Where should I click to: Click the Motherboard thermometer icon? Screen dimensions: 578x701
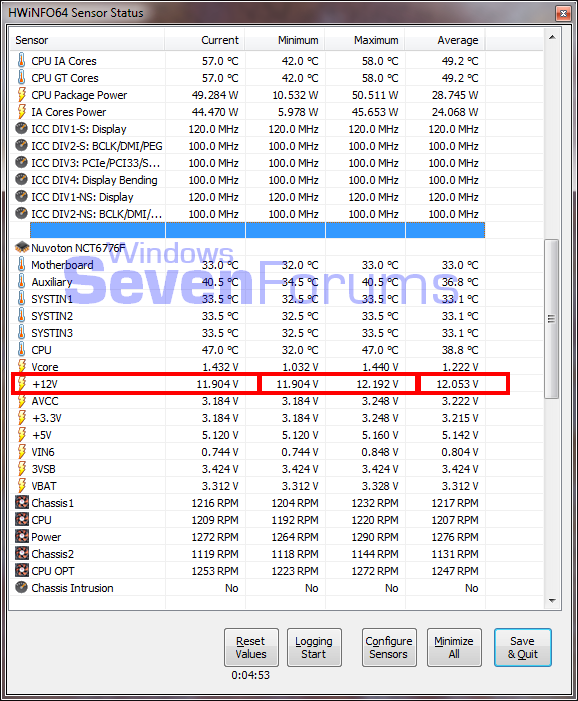[21, 264]
